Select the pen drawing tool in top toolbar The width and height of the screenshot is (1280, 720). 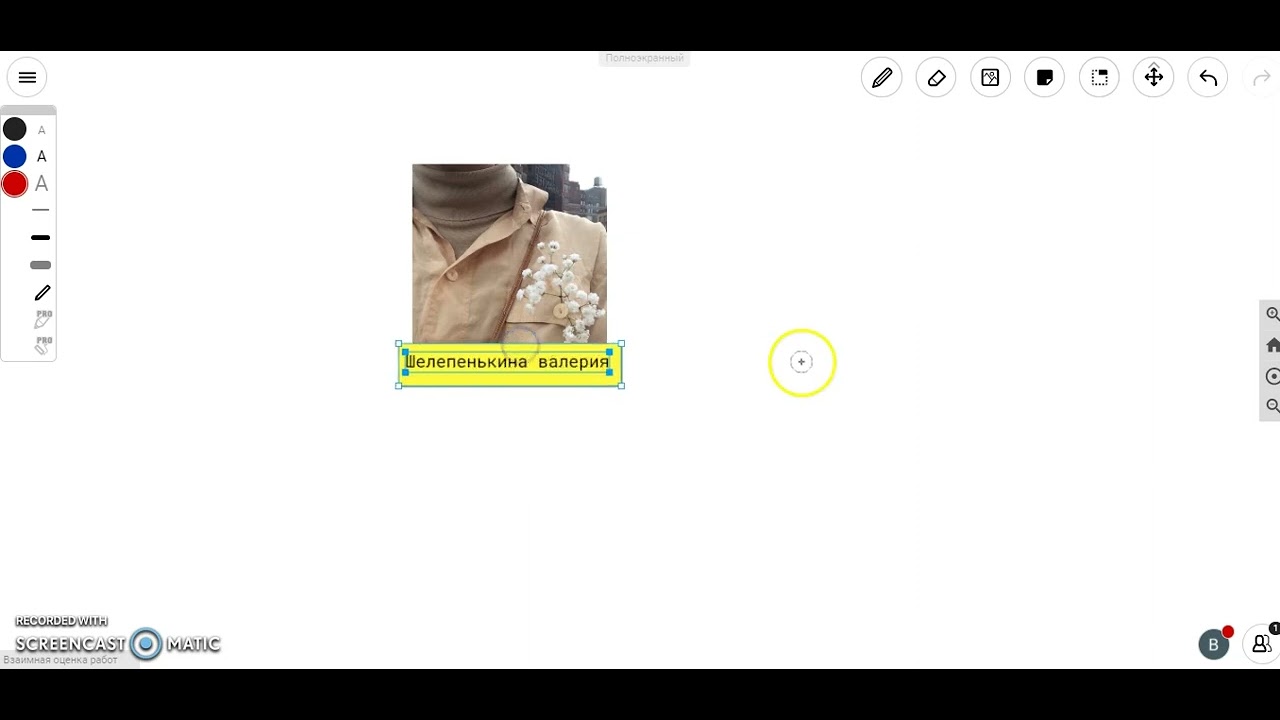click(x=882, y=78)
